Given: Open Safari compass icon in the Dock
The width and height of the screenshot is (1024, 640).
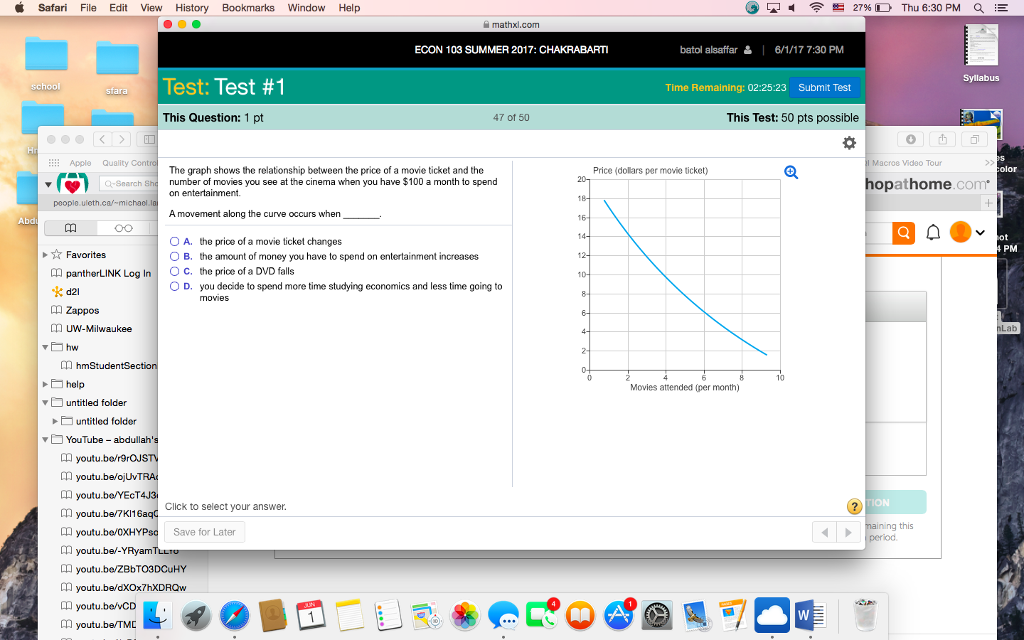Looking at the screenshot, I should [234, 615].
